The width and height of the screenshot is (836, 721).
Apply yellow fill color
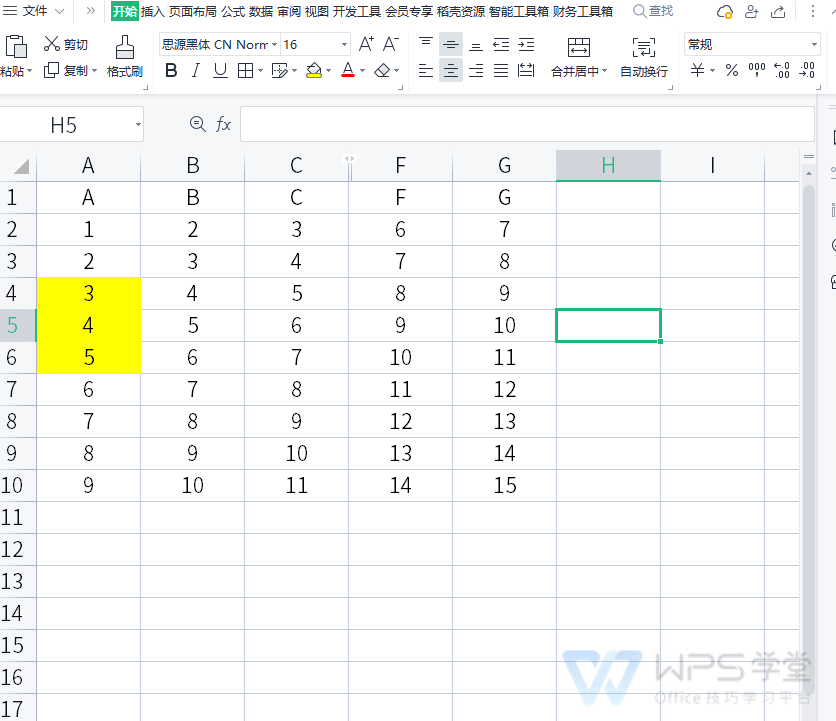[x=314, y=70]
